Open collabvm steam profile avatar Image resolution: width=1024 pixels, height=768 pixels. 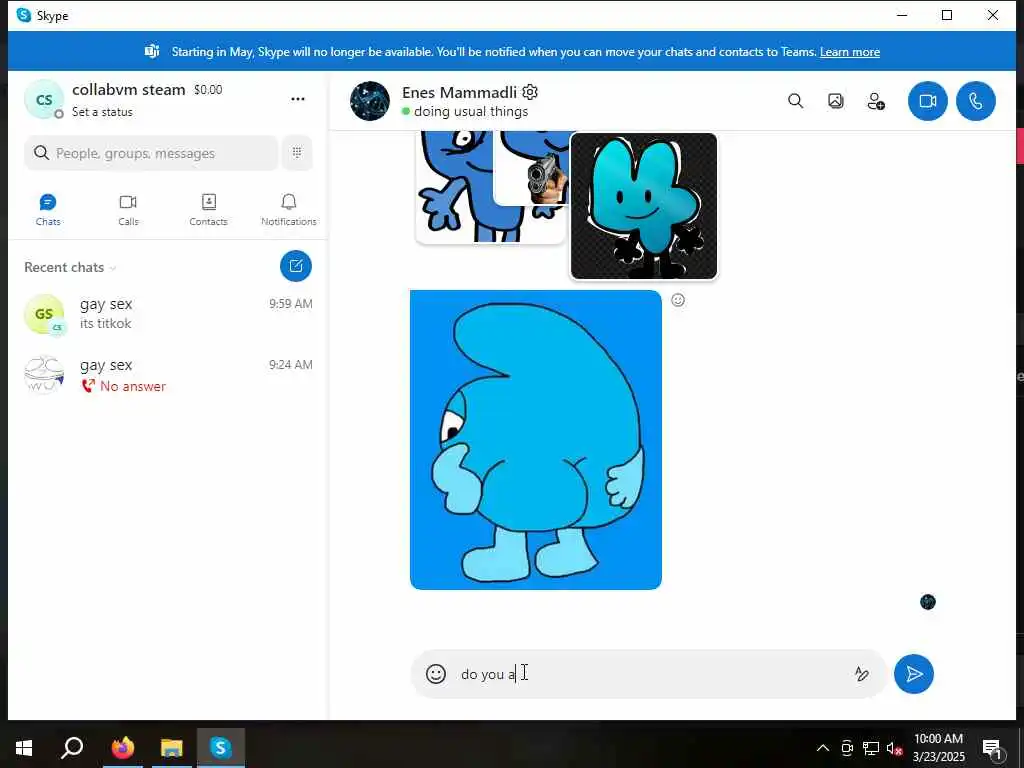(44, 99)
